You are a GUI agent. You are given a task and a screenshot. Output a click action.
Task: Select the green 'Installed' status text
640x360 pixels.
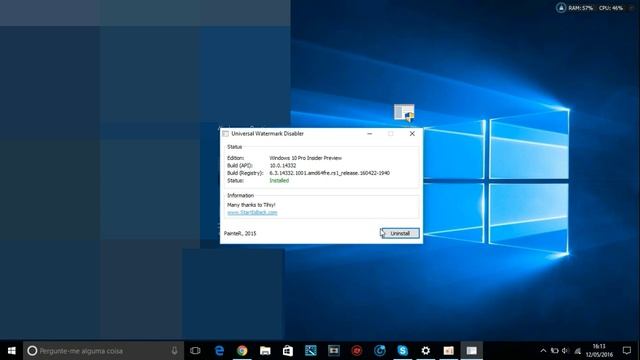point(279,180)
